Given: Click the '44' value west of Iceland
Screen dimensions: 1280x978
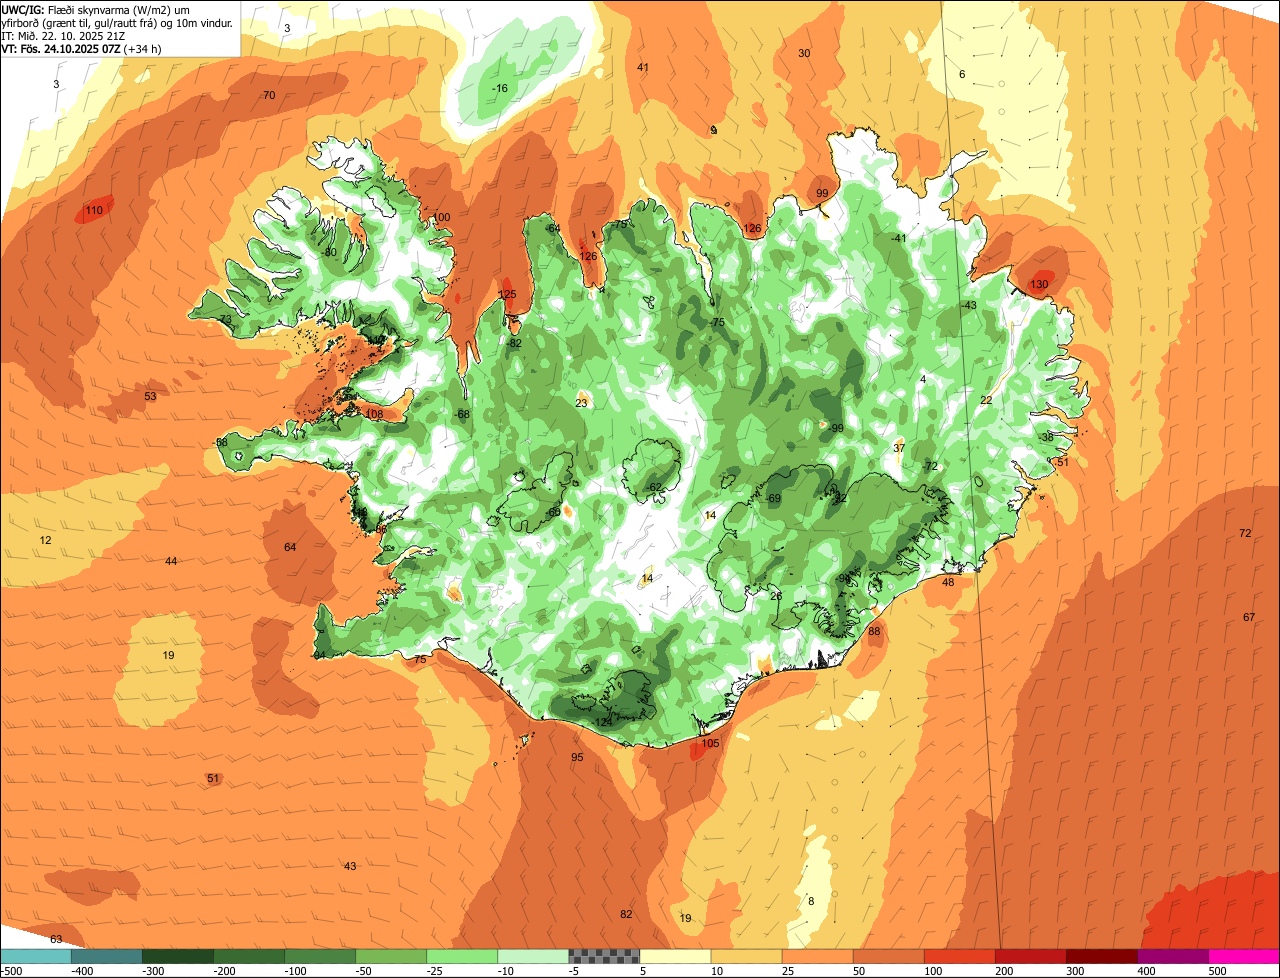Looking at the screenshot, I should pos(171,561).
